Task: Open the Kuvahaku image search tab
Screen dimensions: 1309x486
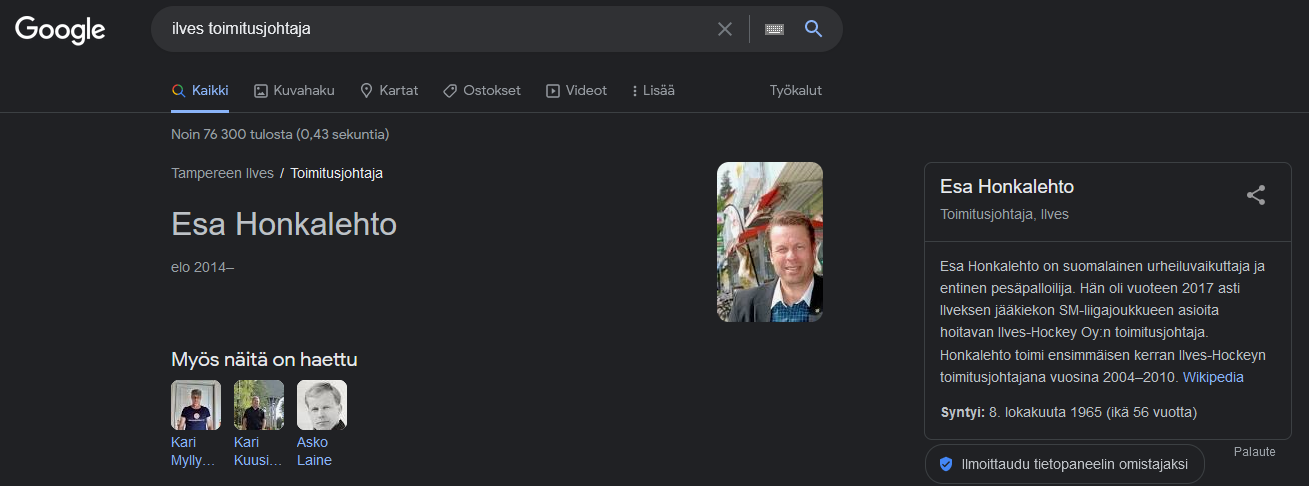Action: [x=294, y=90]
